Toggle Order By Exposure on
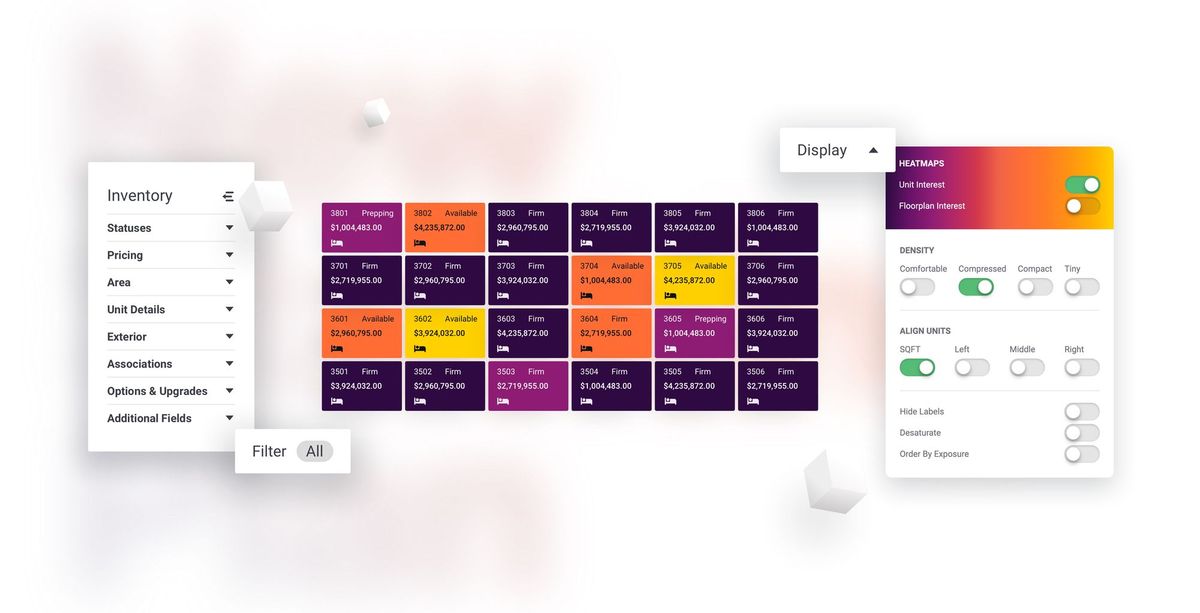Screen dimensions: 1200x613 (x=1081, y=453)
